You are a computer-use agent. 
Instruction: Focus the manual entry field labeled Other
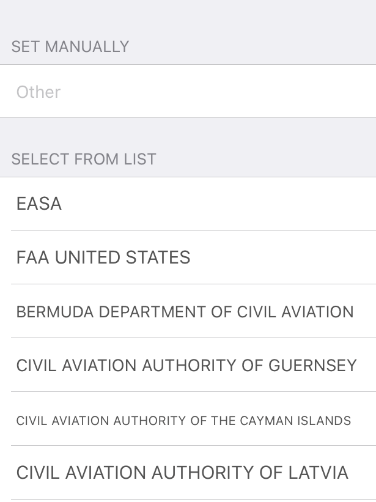coord(188,91)
